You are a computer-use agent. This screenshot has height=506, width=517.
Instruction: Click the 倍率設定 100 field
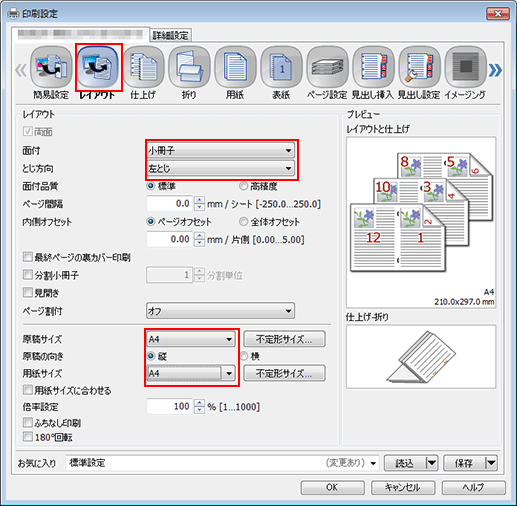(170, 406)
